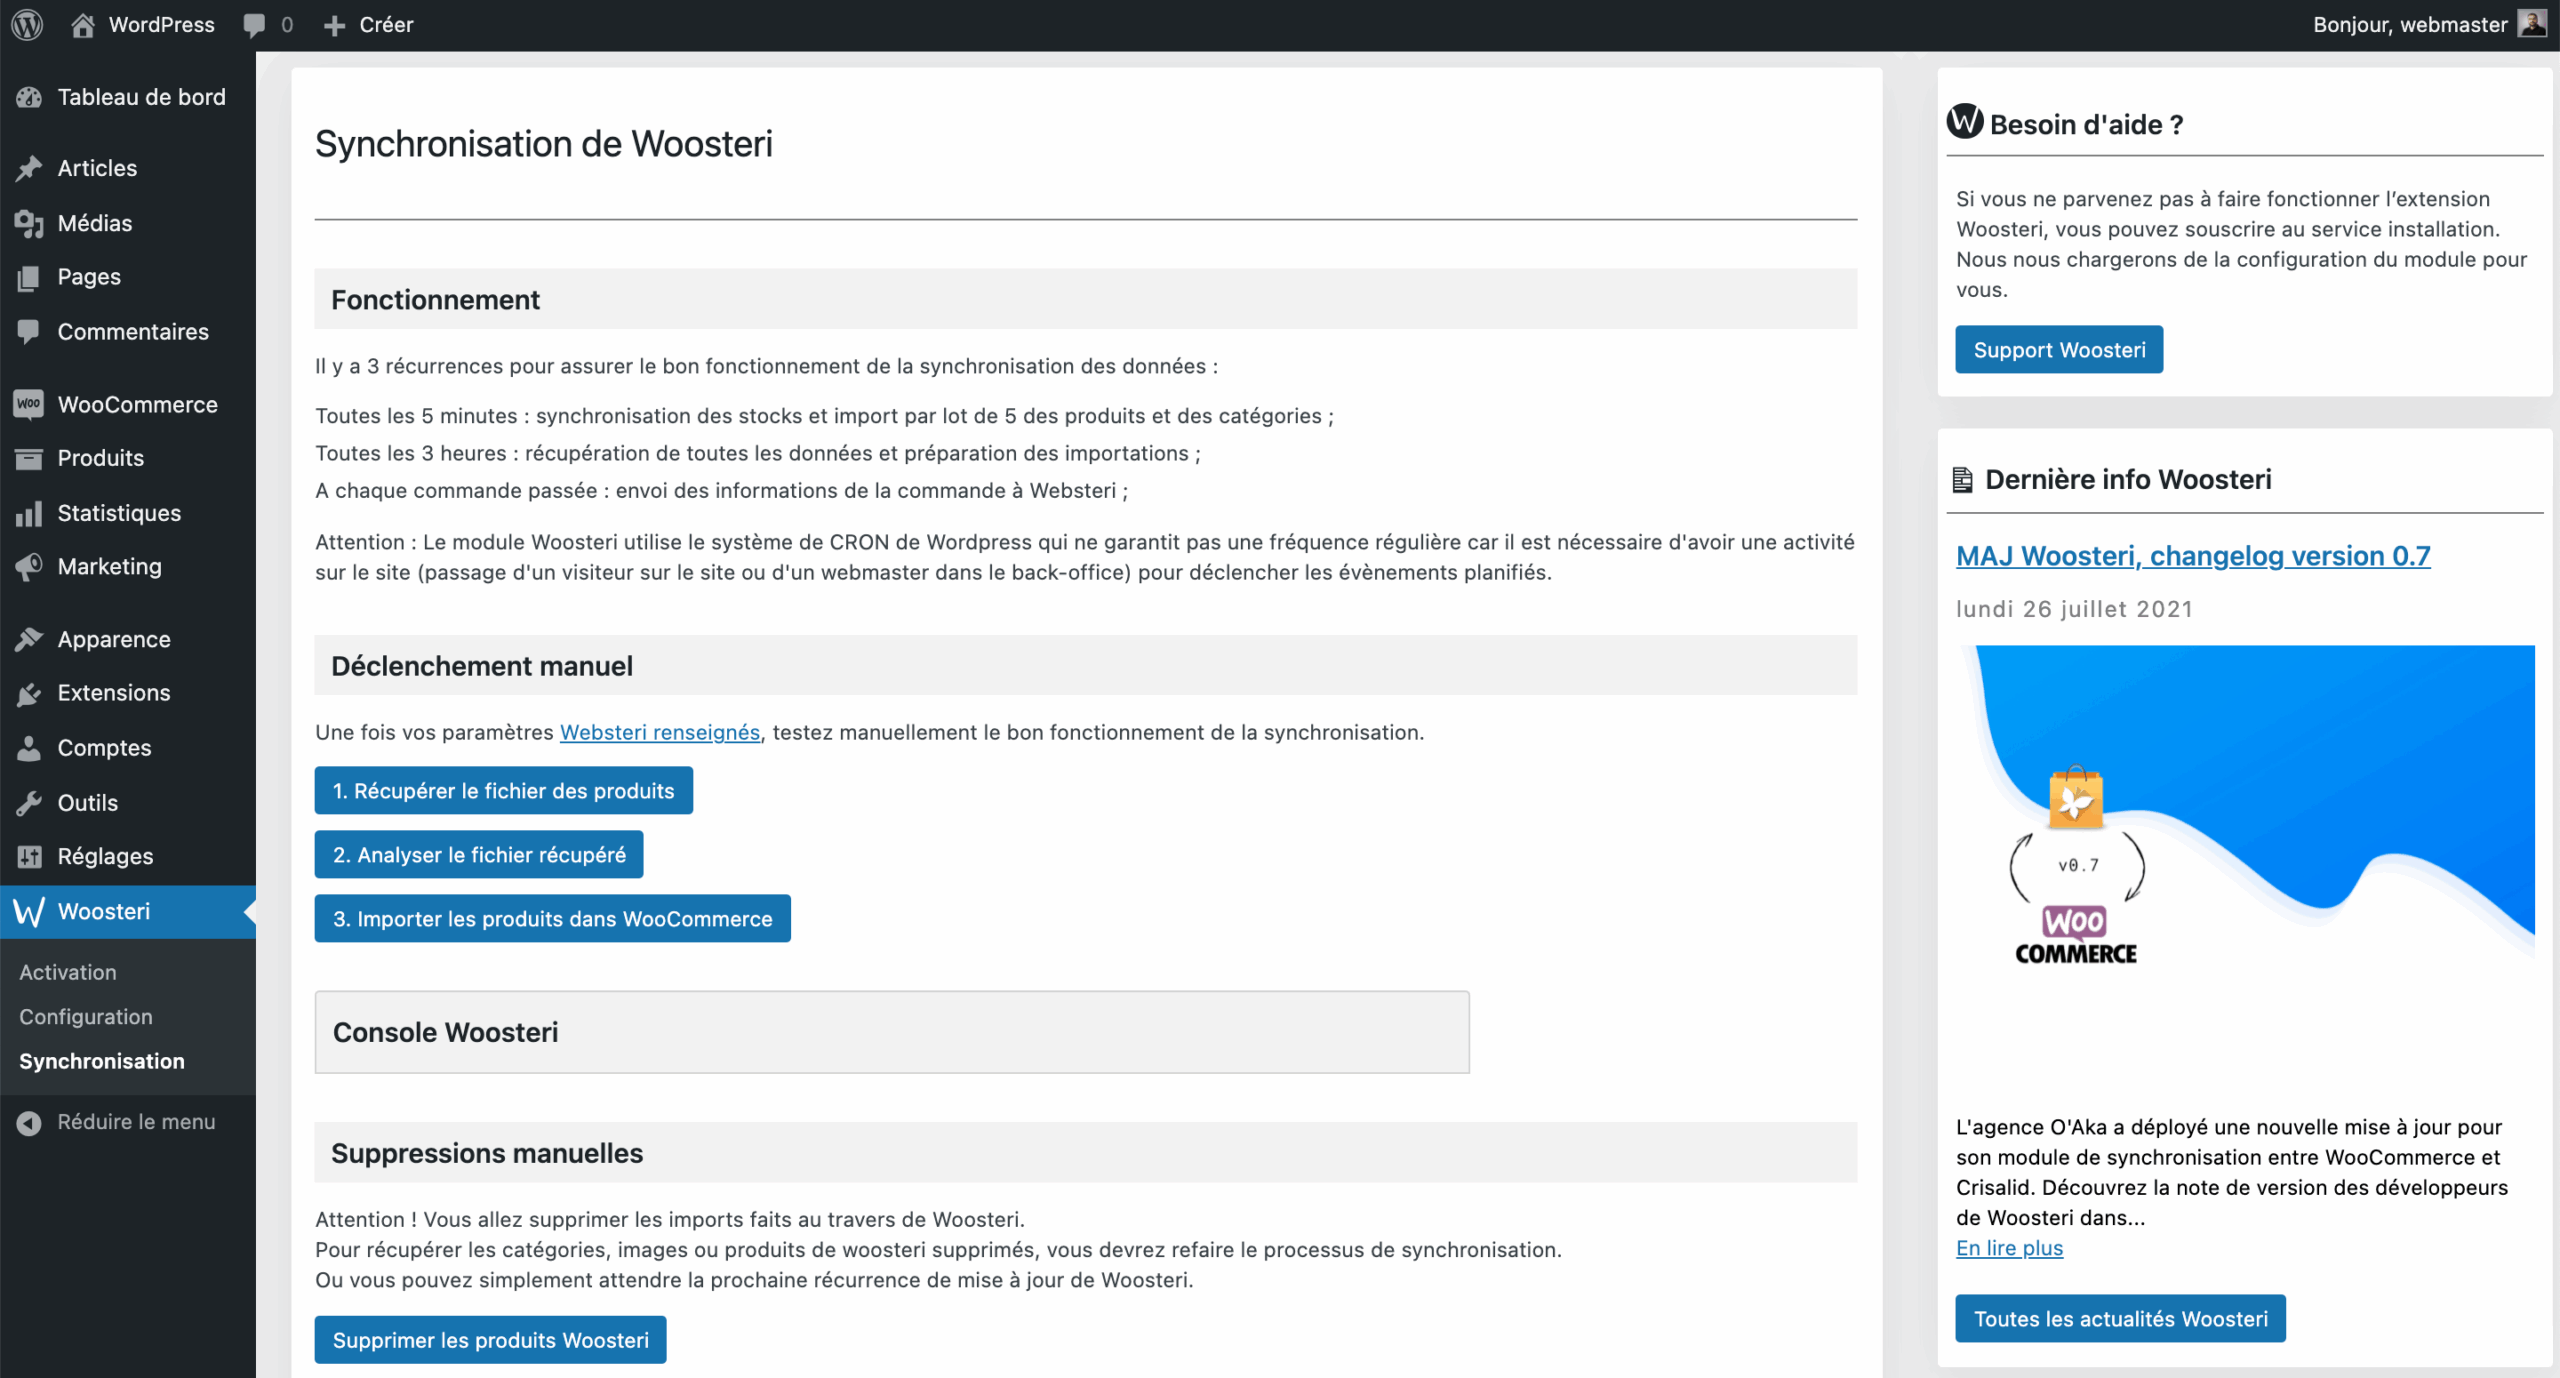This screenshot has height=1378, width=2560.
Task: Open MAJ Woosteri changelog version 0.7 link
Action: click(2192, 556)
